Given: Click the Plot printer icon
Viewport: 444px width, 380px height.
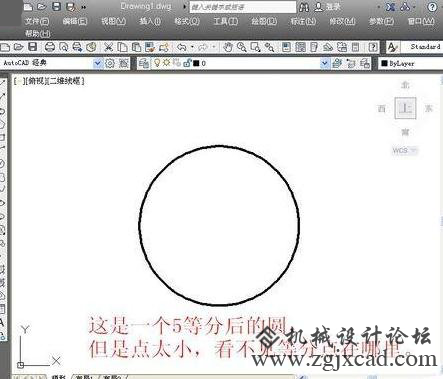Looking at the screenshot, I should pos(50,47).
